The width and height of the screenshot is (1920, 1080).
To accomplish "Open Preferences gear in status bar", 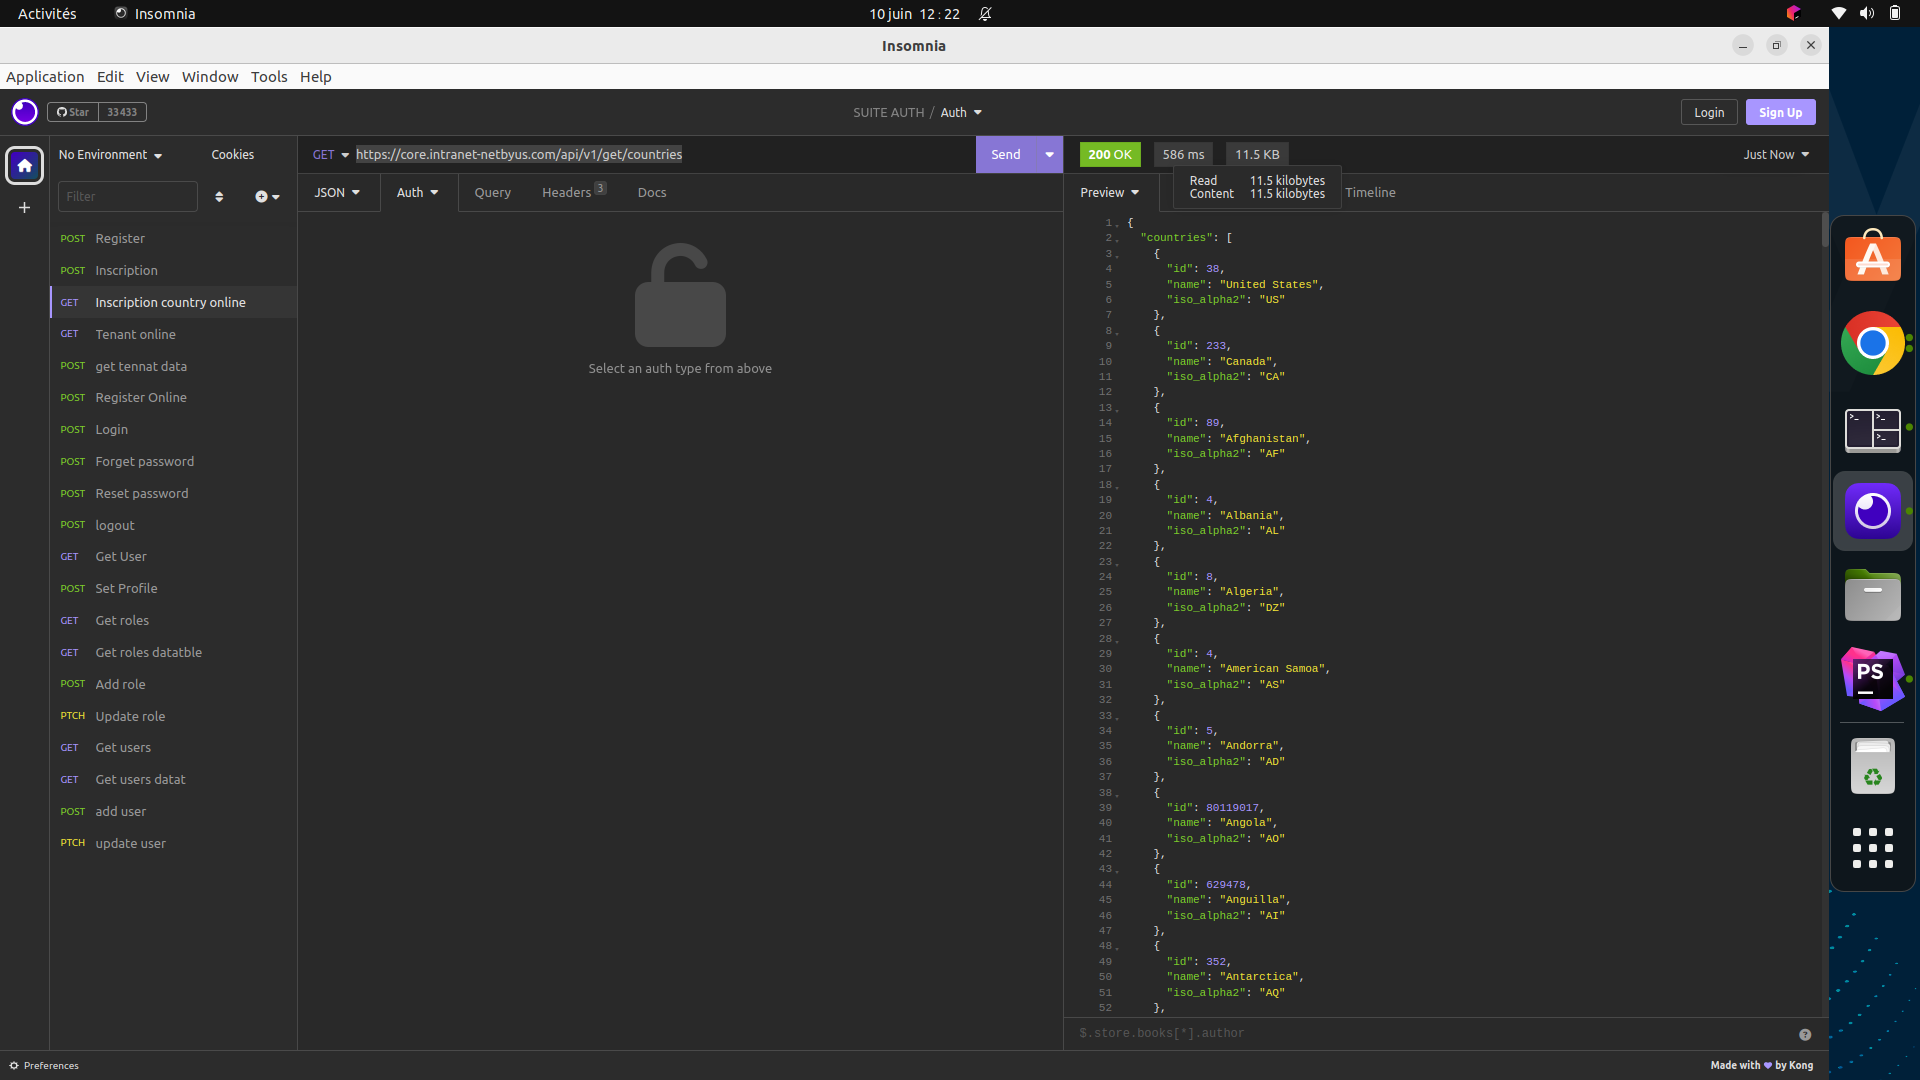I will click(44, 1065).
